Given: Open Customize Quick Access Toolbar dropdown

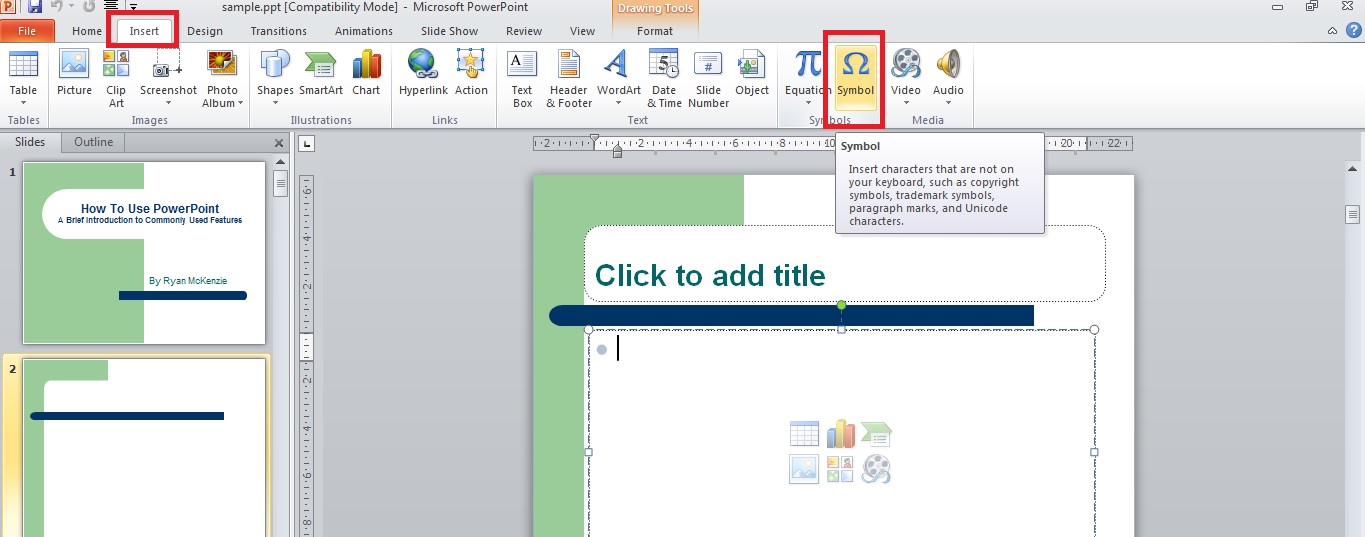Looking at the screenshot, I should (x=133, y=7).
